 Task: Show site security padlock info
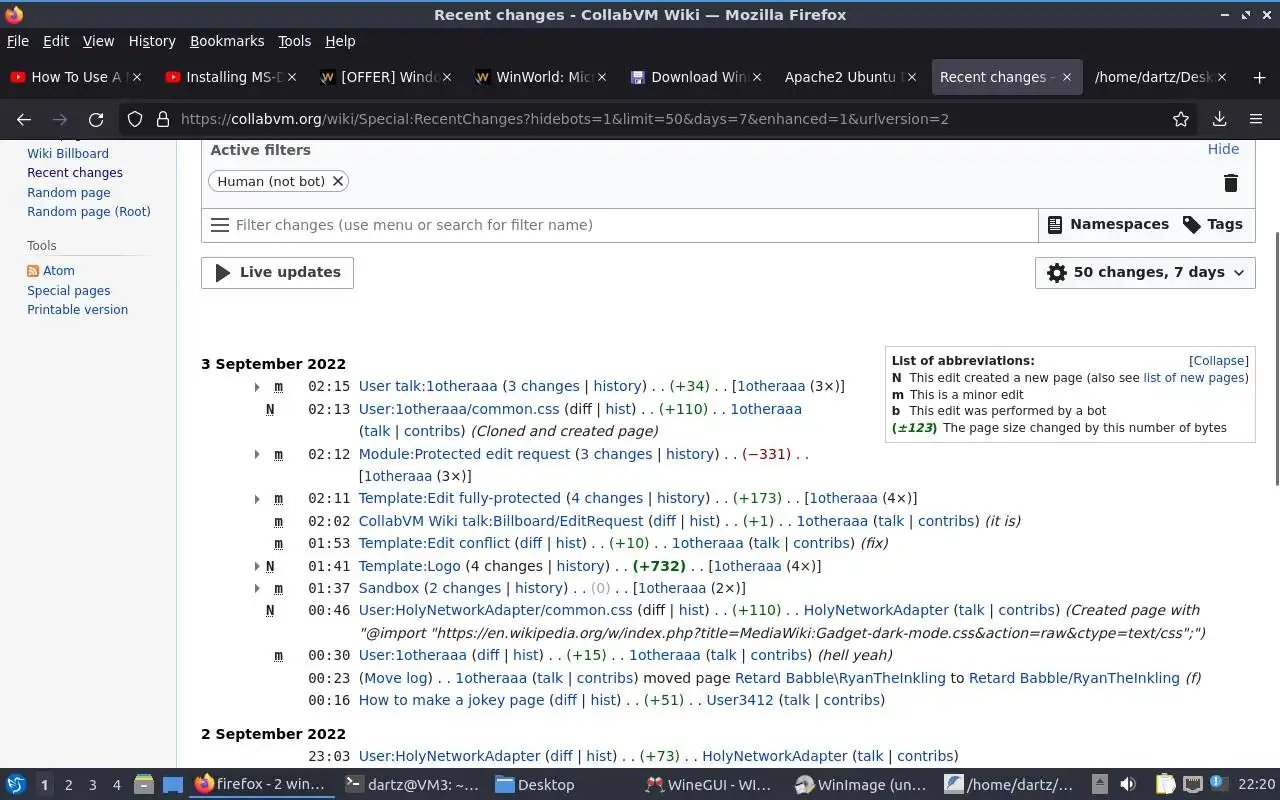[163, 119]
